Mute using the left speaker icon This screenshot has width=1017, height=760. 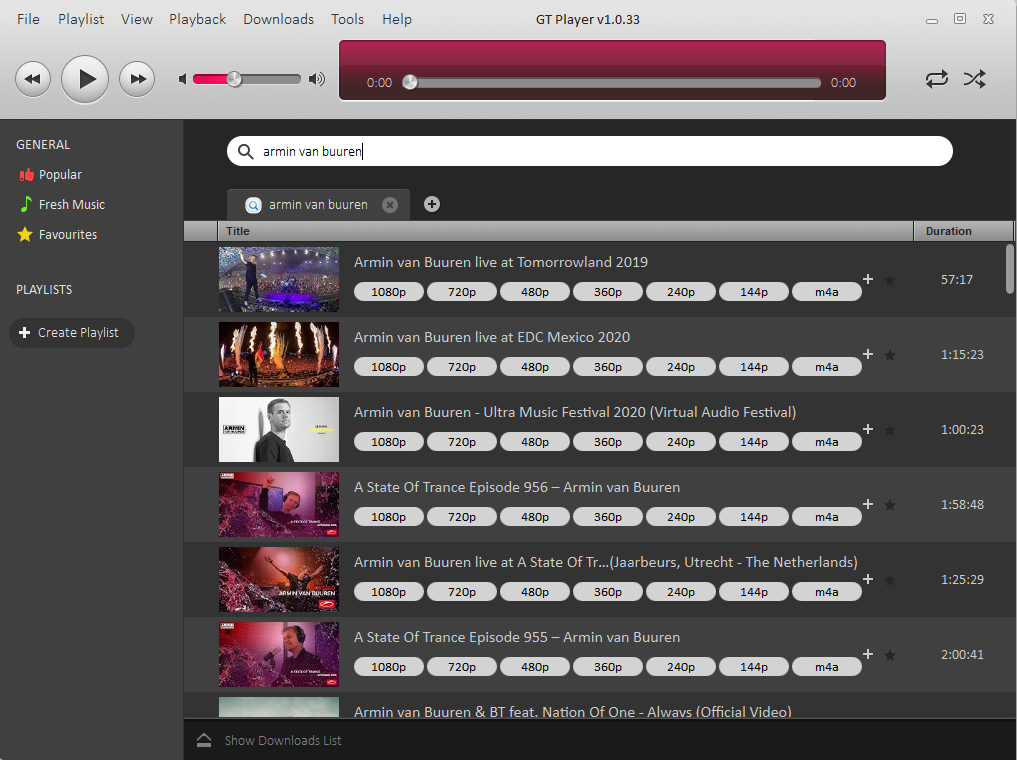[x=183, y=79]
